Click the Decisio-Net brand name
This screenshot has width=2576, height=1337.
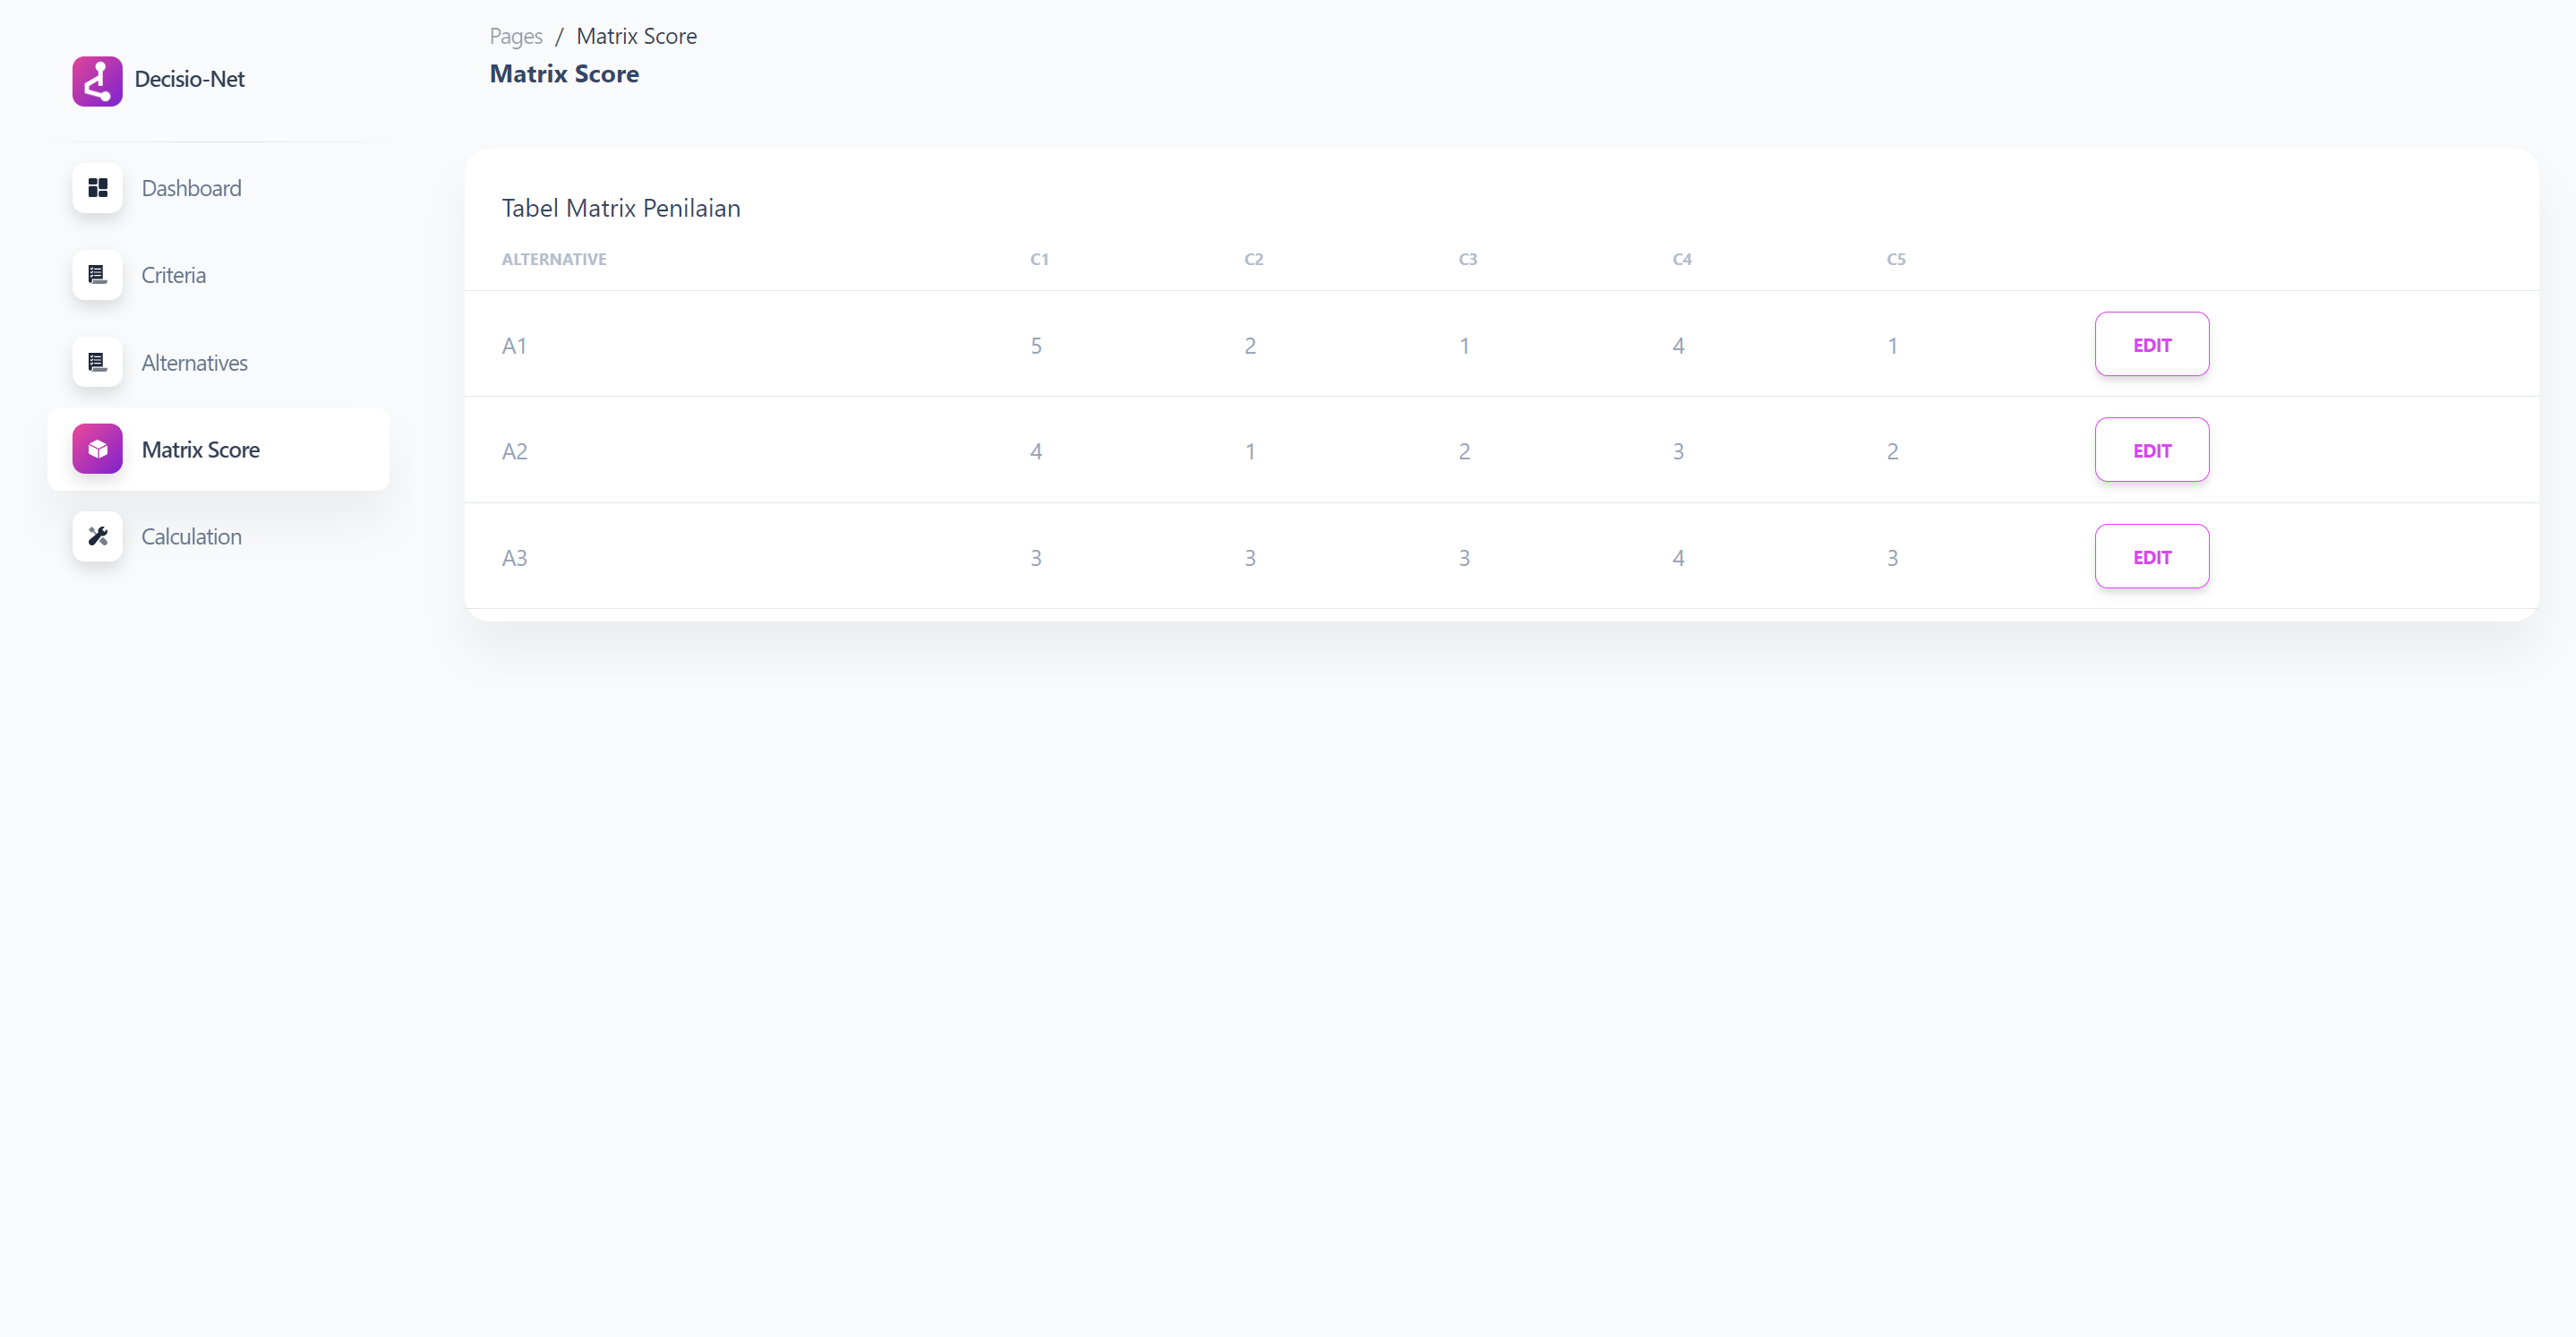coord(190,79)
